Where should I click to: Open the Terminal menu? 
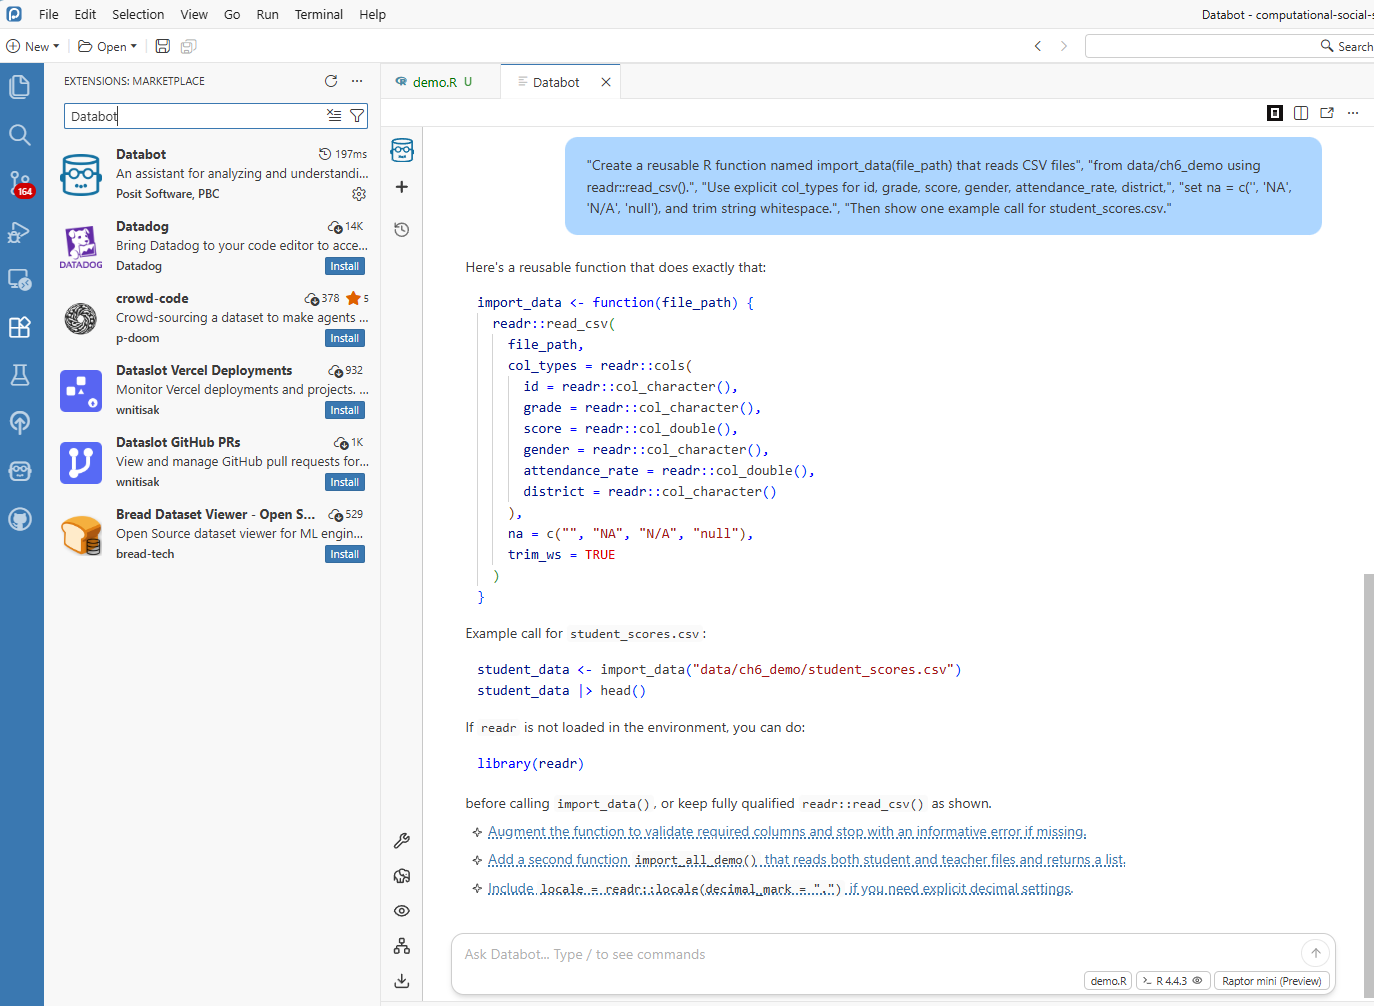pos(318,14)
